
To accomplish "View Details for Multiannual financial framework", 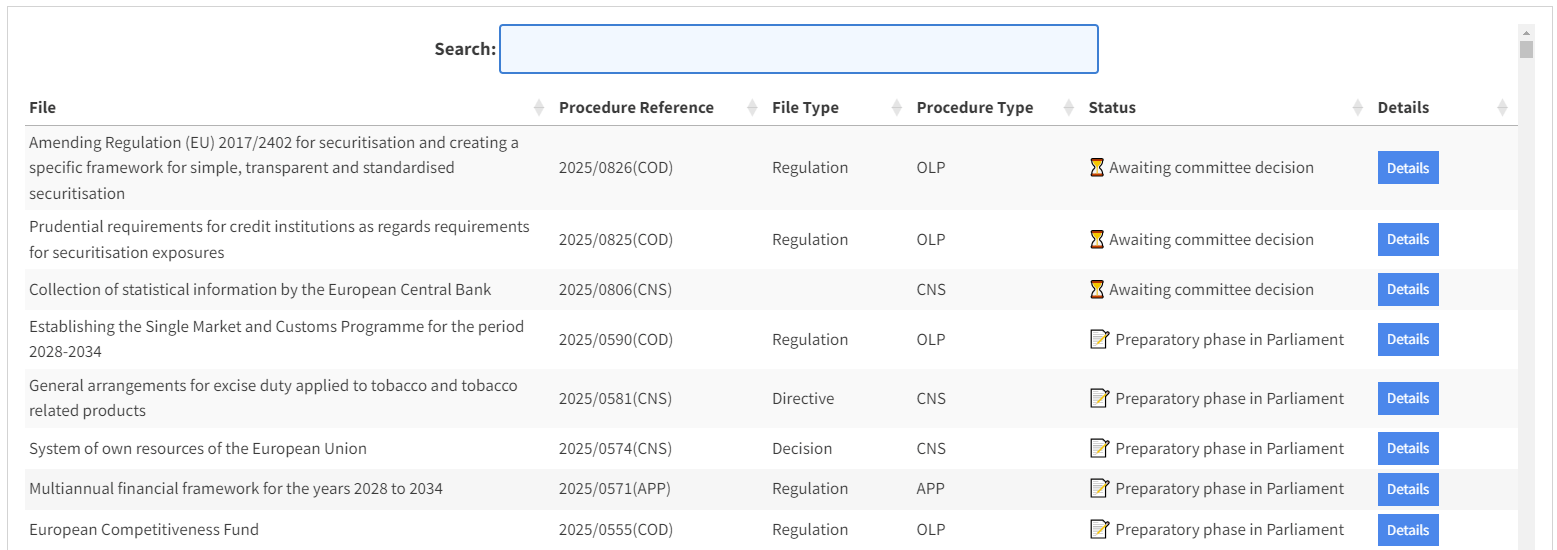I will click(x=1407, y=489).
